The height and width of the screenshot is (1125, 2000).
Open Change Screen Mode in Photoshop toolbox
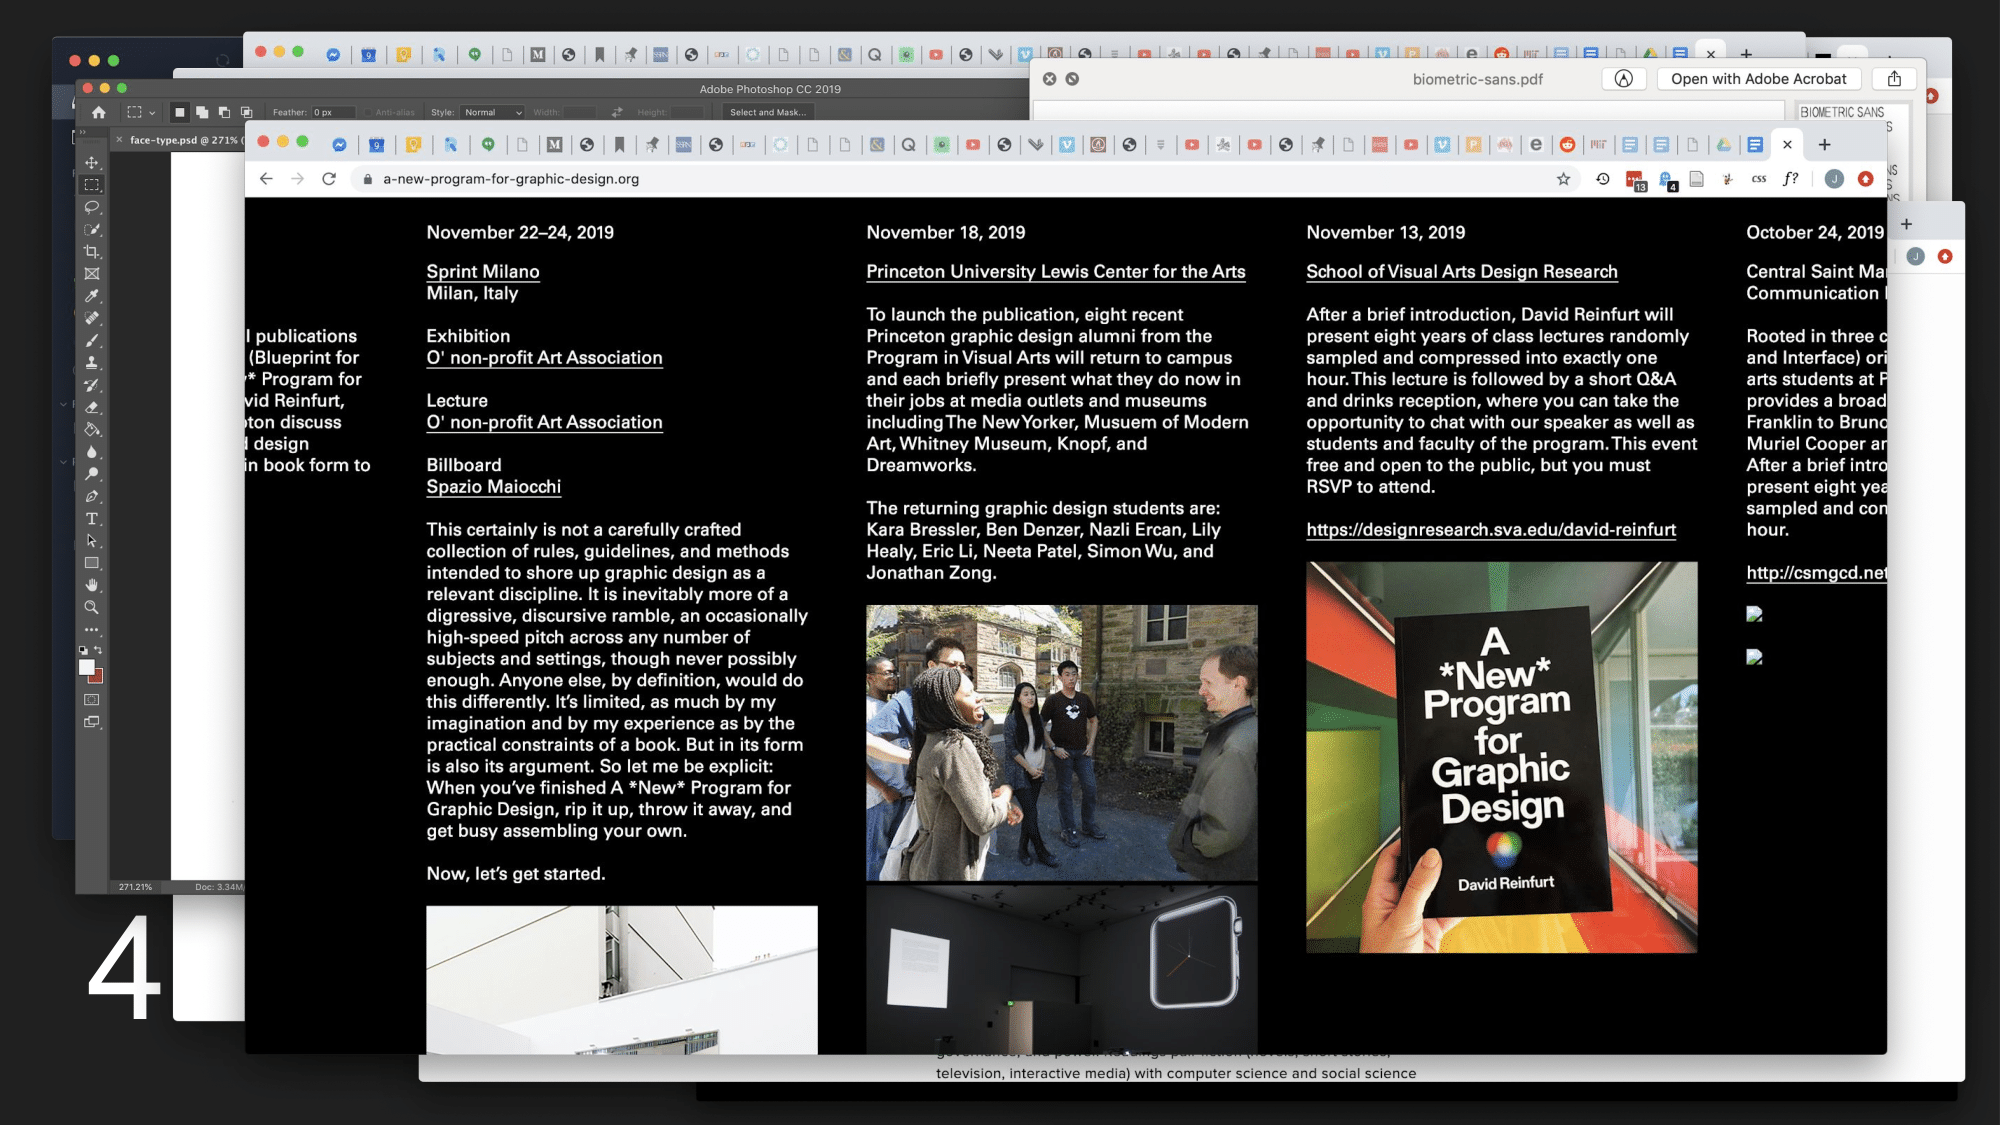pyautogui.click(x=92, y=722)
